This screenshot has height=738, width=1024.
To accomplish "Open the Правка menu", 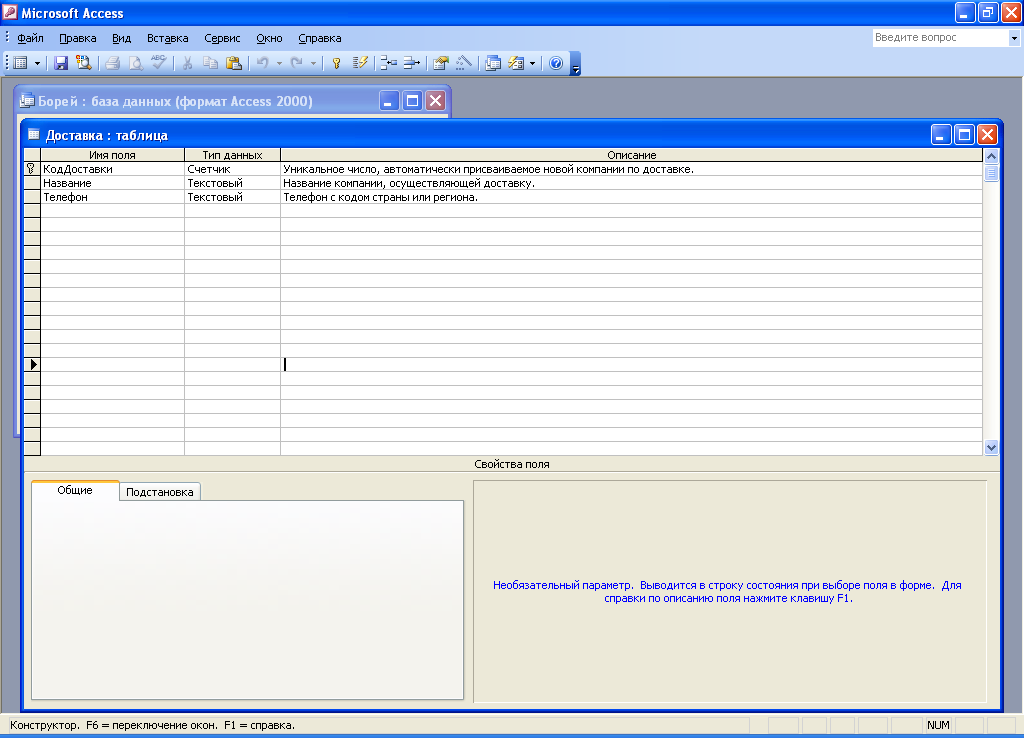I will pos(78,38).
